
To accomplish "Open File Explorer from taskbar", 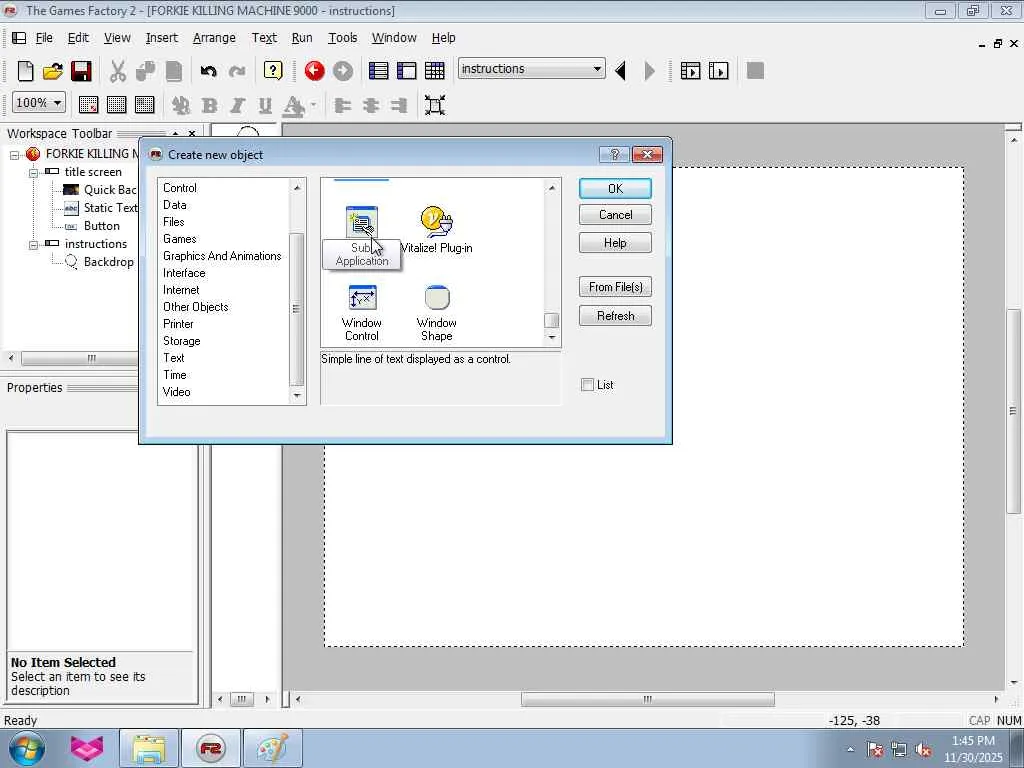I will tap(149, 749).
